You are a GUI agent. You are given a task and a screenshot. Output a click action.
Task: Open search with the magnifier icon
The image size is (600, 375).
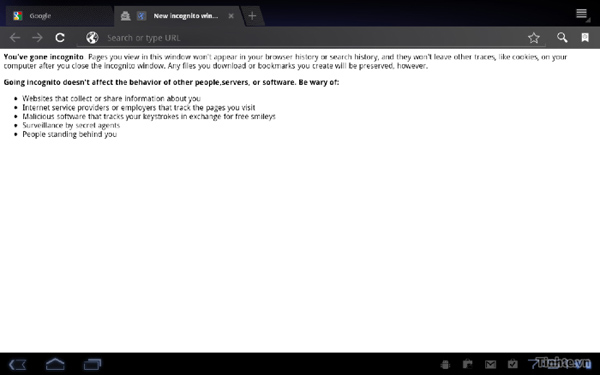pyautogui.click(x=562, y=37)
